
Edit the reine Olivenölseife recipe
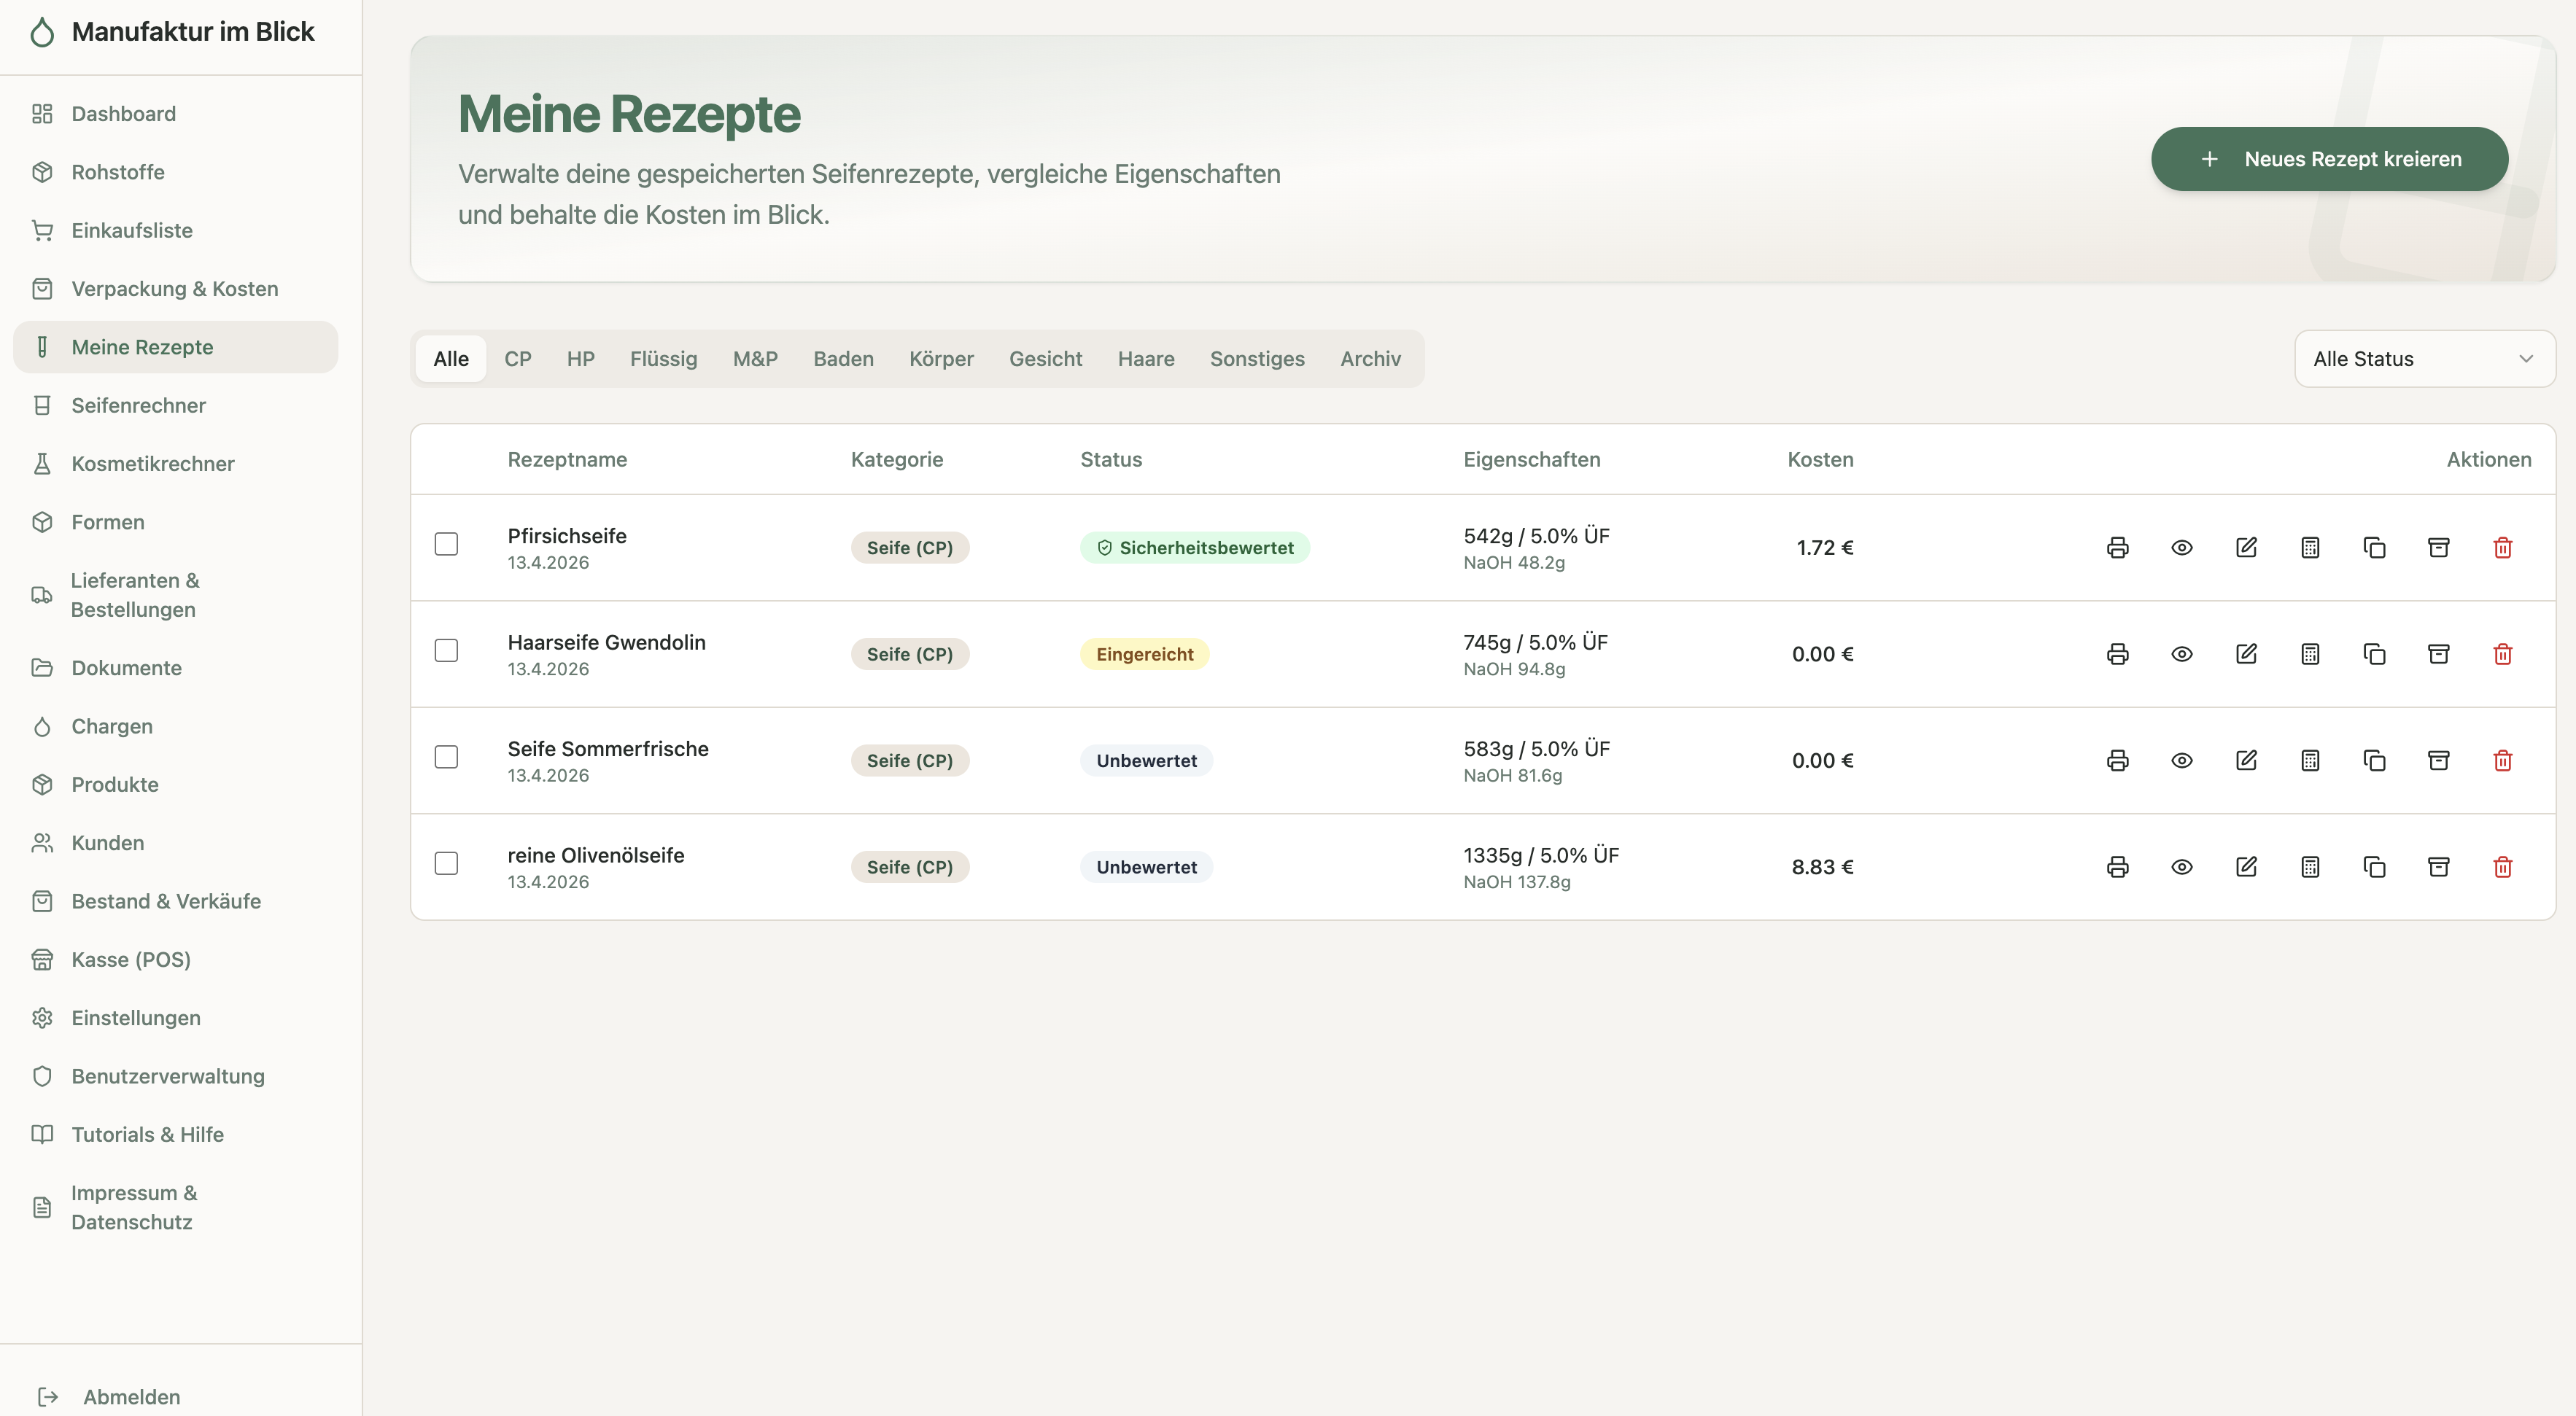(x=2246, y=867)
